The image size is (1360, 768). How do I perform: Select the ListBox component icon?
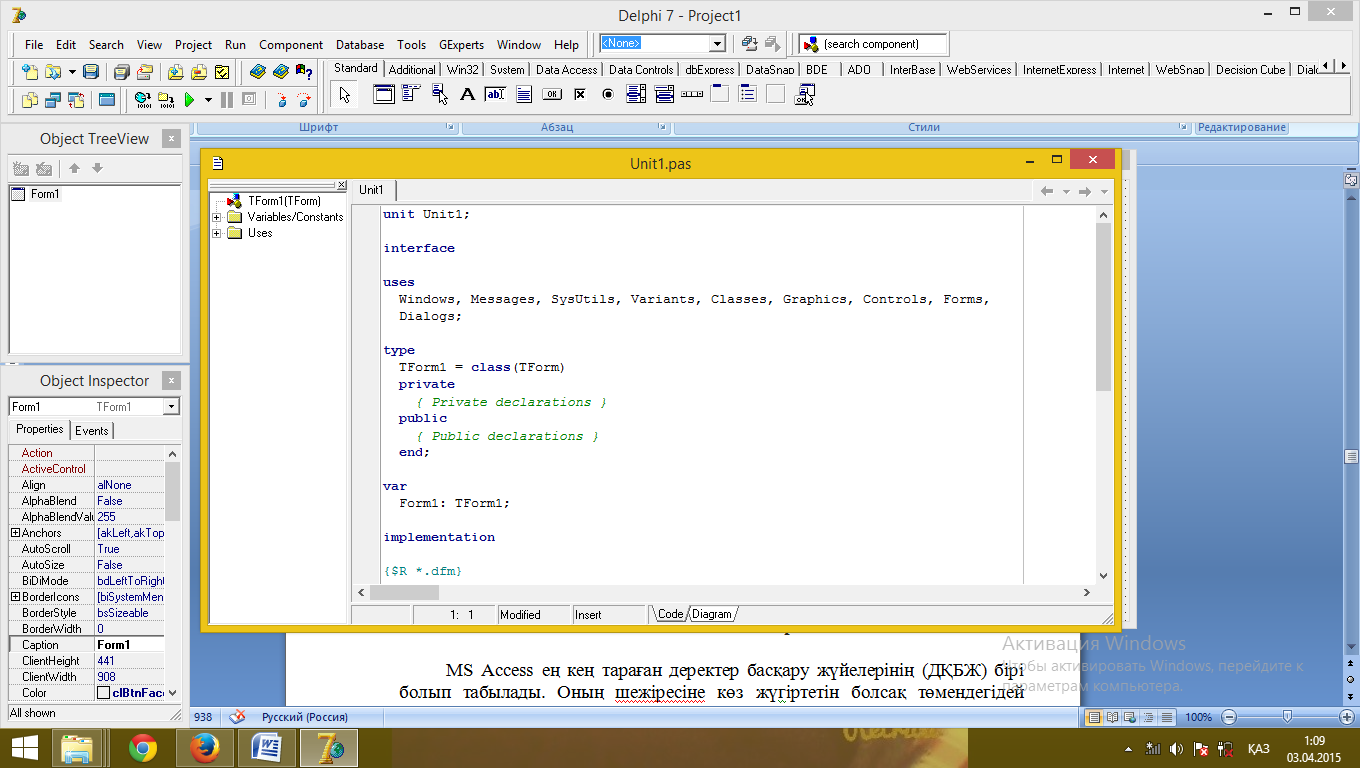pos(635,95)
